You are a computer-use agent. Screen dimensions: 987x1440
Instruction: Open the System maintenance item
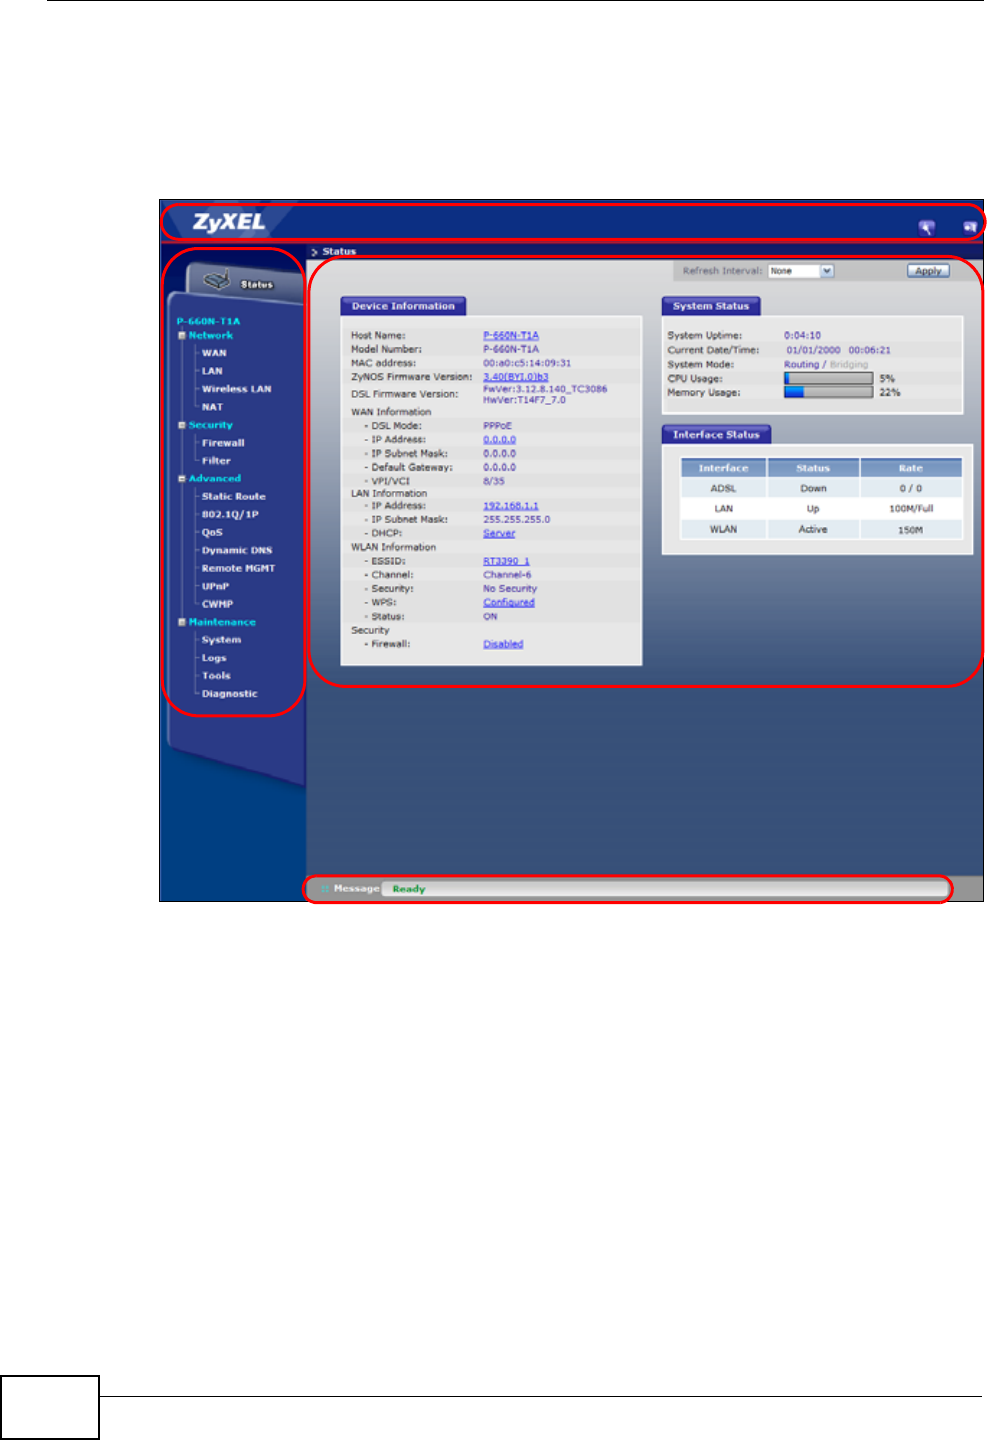pyautogui.click(x=221, y=640)
